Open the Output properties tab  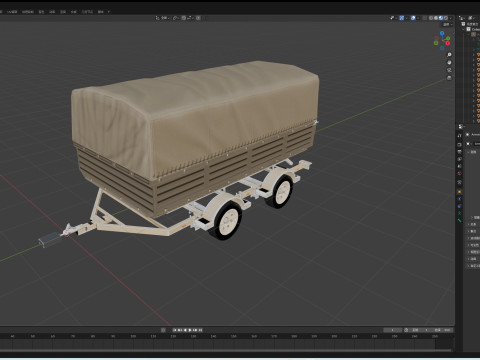pos(459,152)
